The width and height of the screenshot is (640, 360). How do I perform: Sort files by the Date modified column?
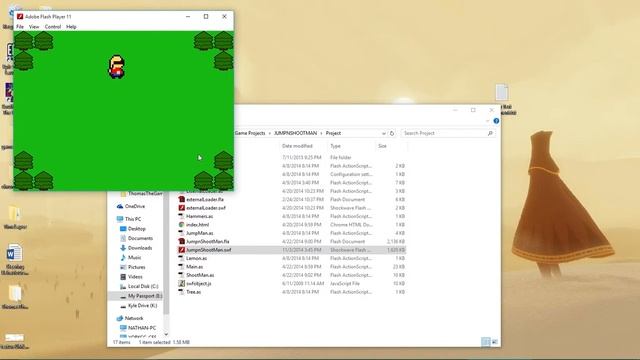tap(297, 146)
